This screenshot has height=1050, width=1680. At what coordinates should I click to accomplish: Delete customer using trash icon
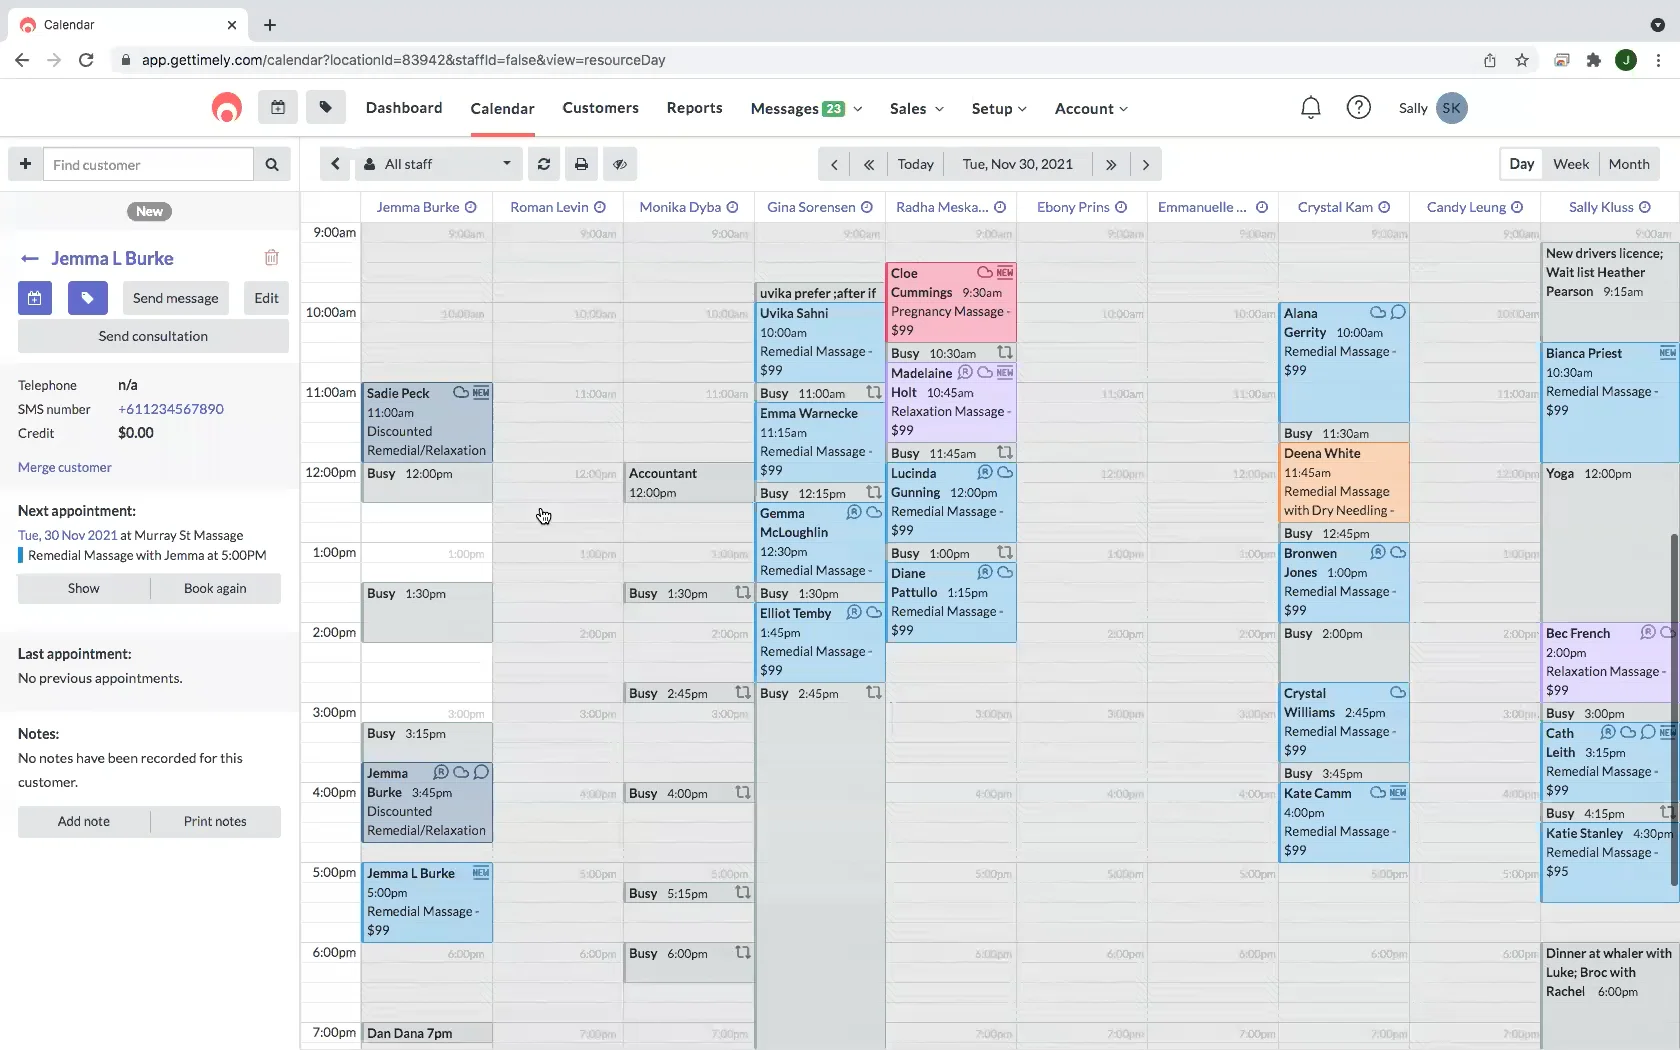click(271, 258)
